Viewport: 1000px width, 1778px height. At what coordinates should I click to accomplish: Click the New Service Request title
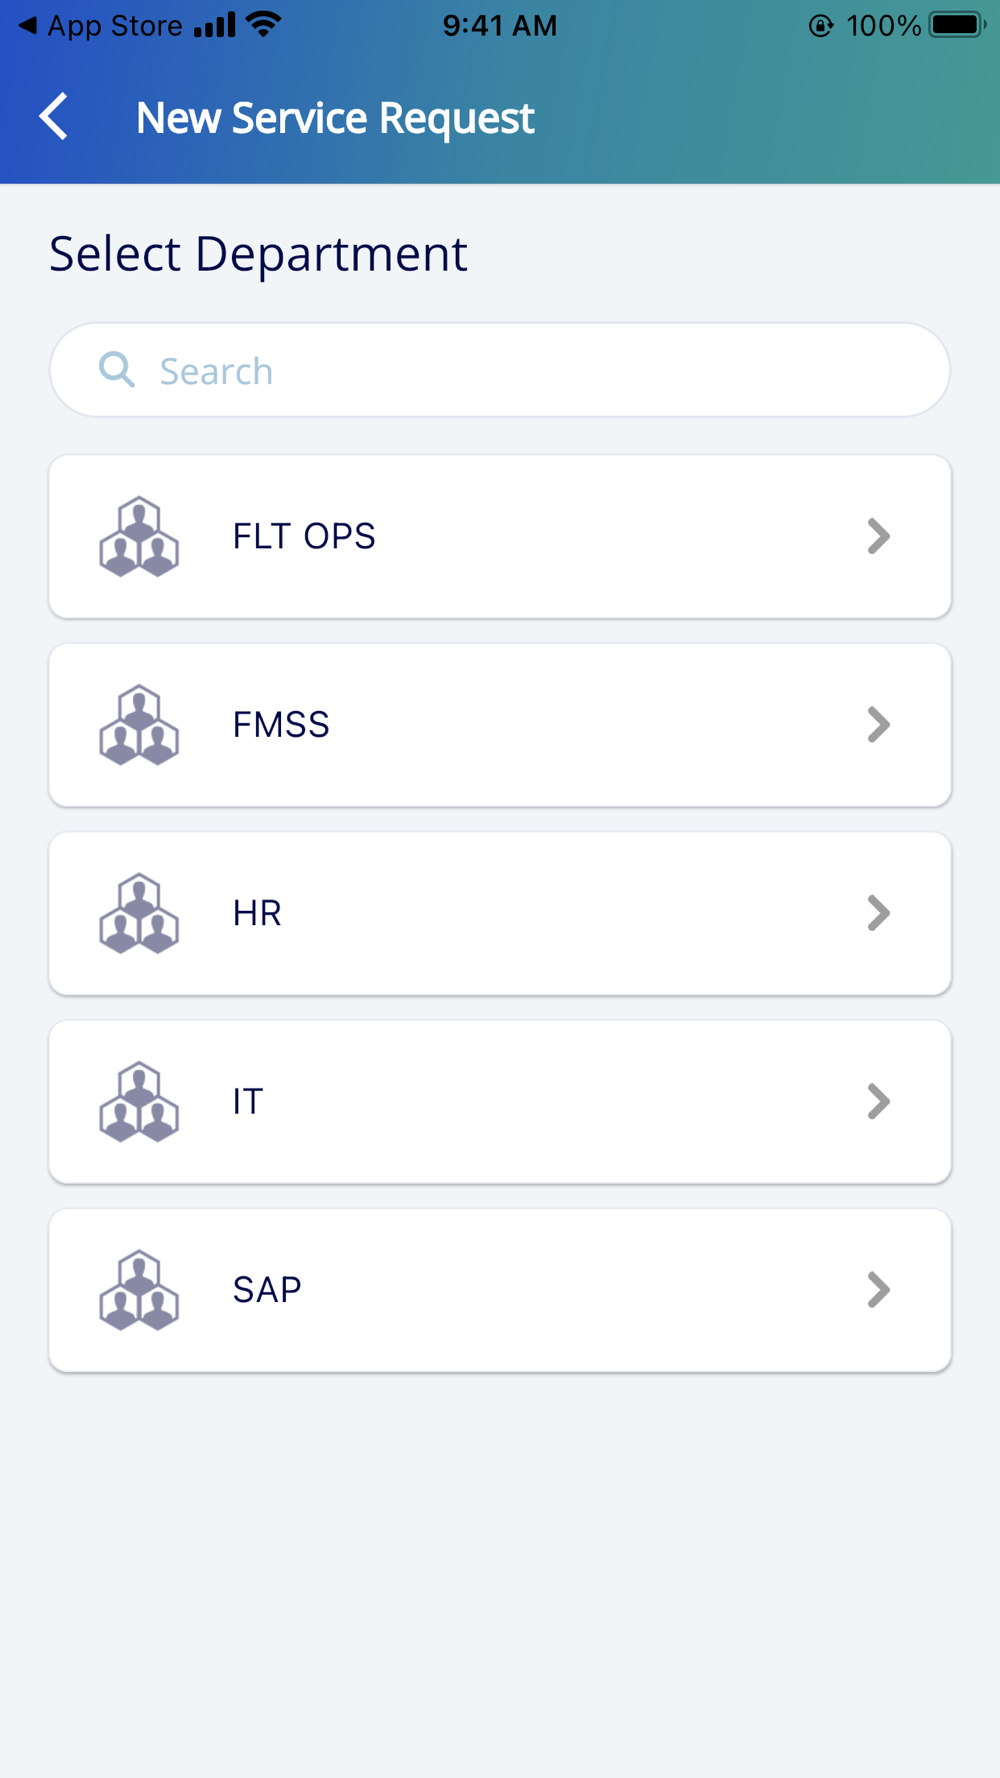click(335, 118)
